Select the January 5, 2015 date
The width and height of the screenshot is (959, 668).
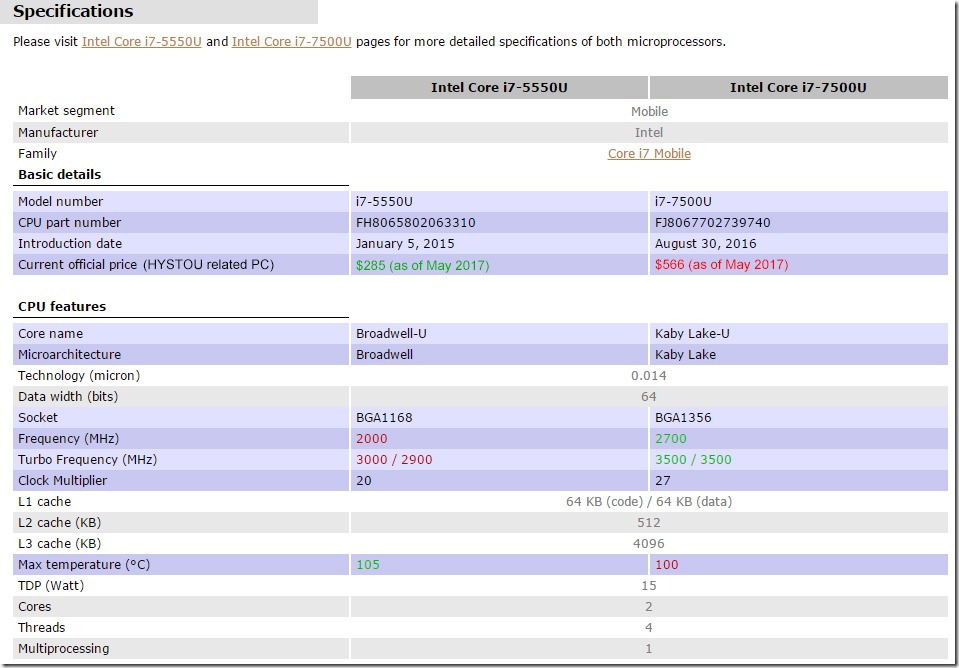pos(405,243)
